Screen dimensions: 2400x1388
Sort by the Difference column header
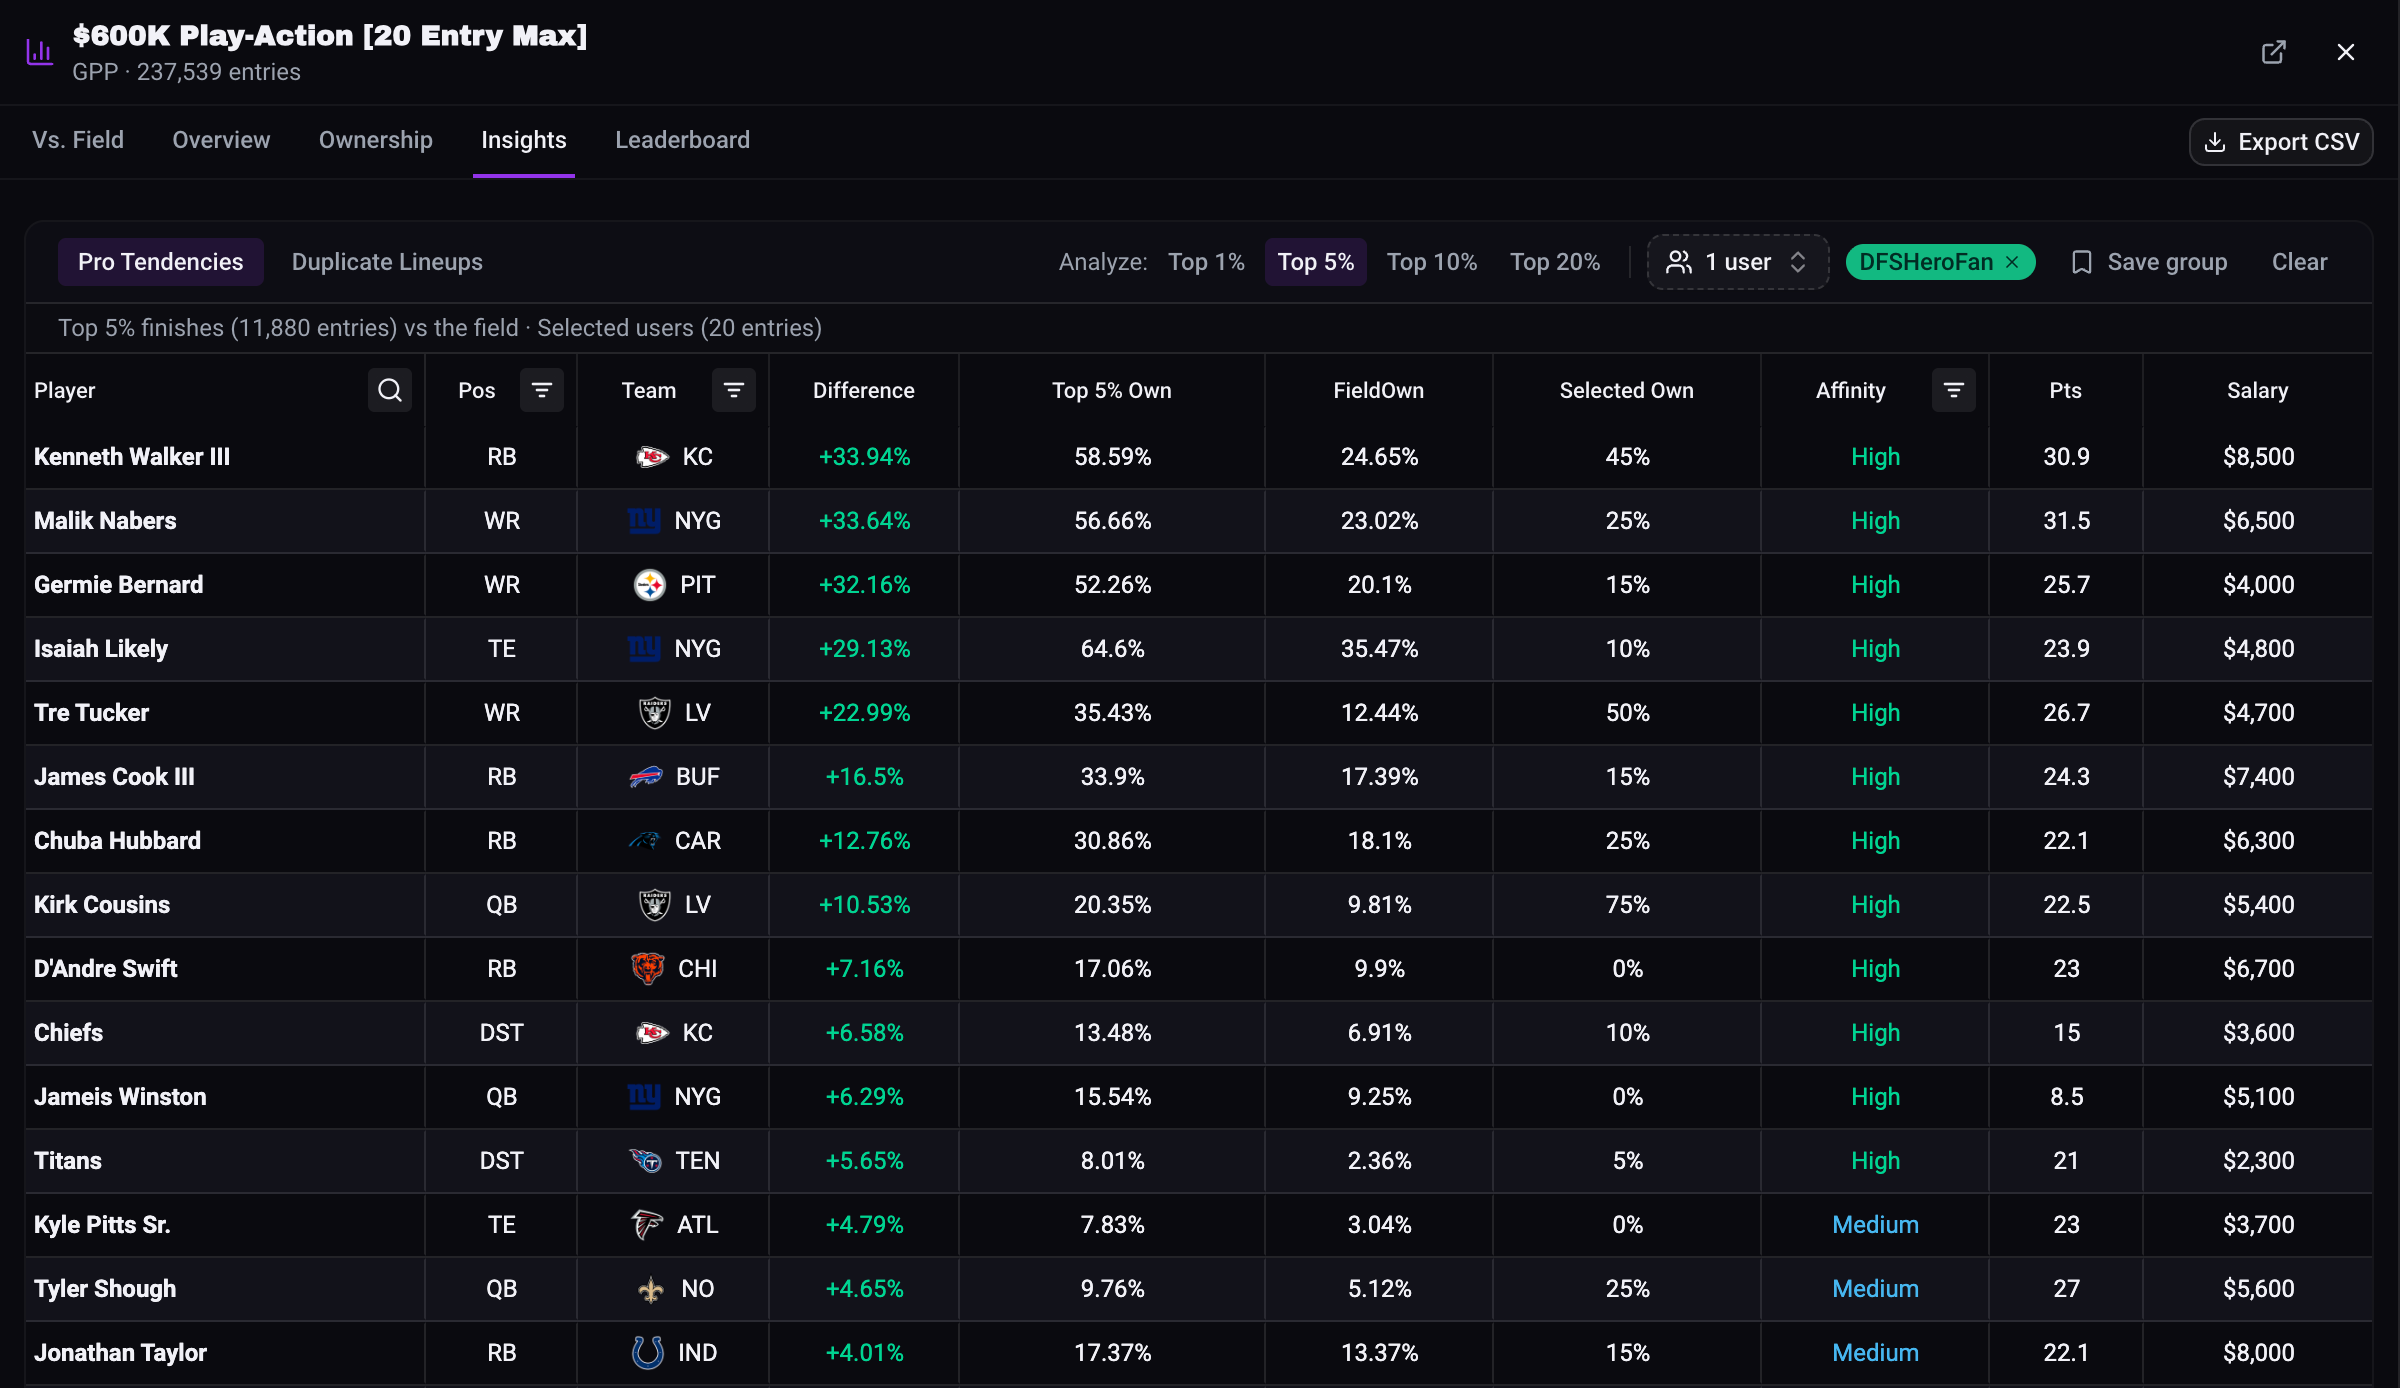click(x=864, y=390)
